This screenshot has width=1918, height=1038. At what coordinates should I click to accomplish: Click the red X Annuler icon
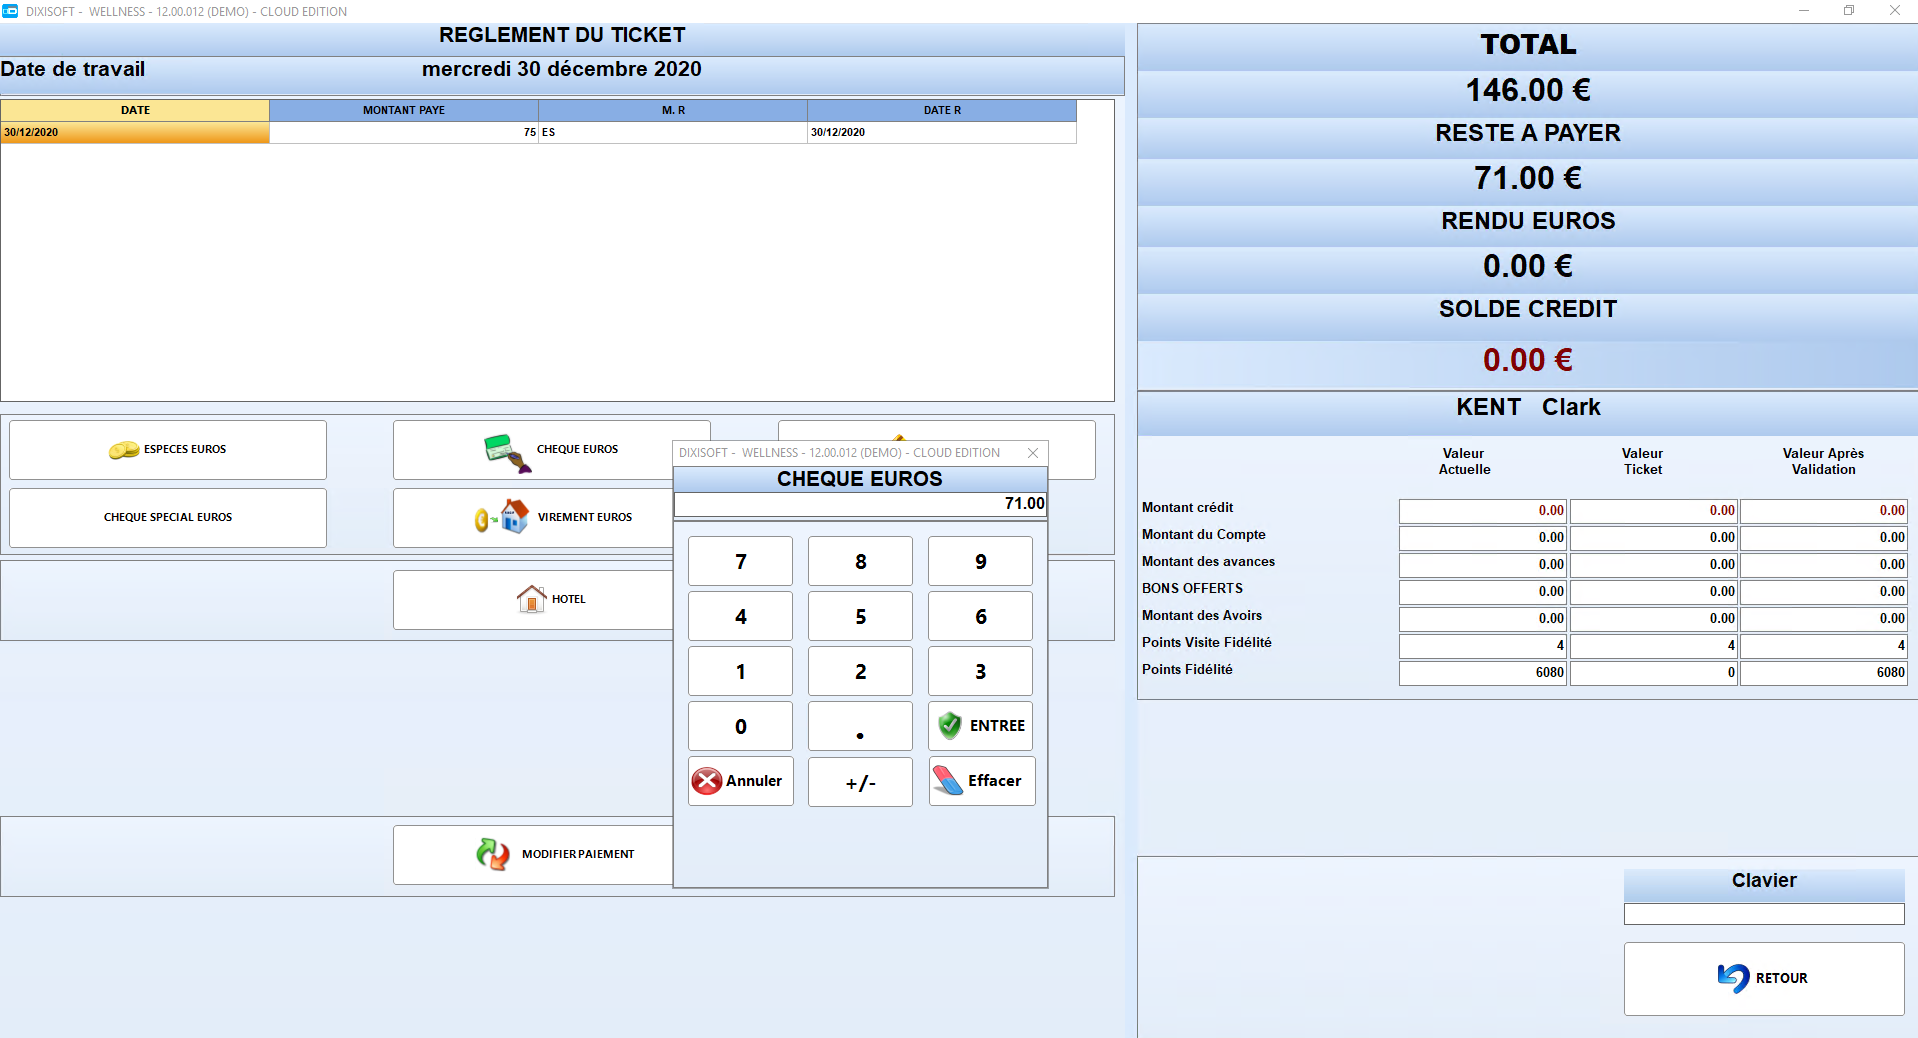(707, 781)
